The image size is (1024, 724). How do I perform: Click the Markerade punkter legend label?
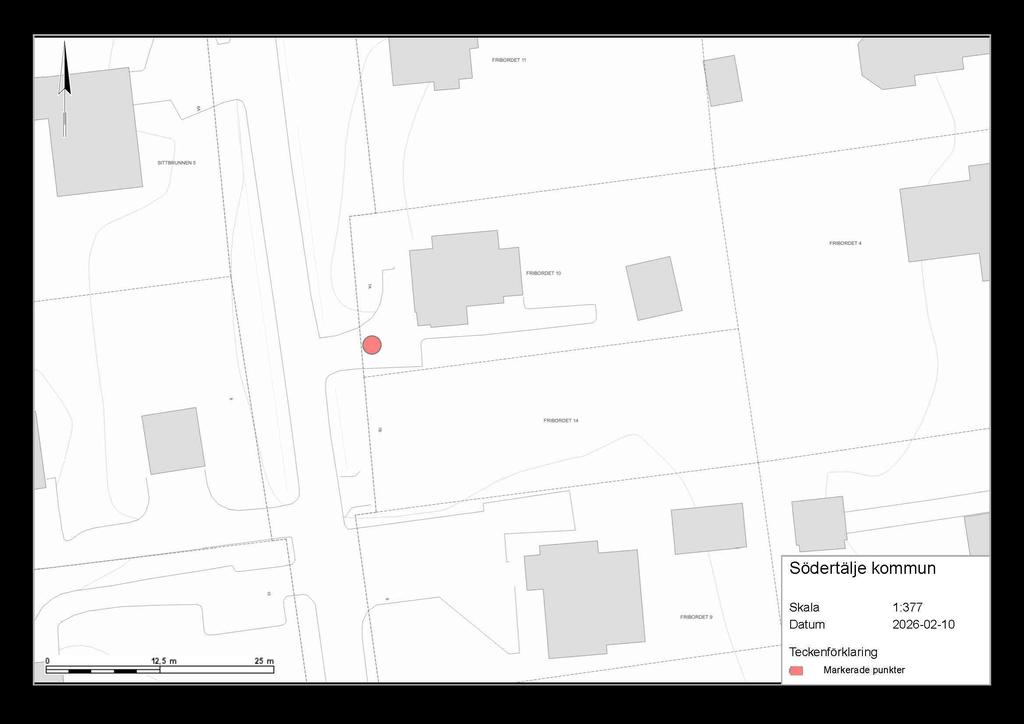[x=864, y=670]
